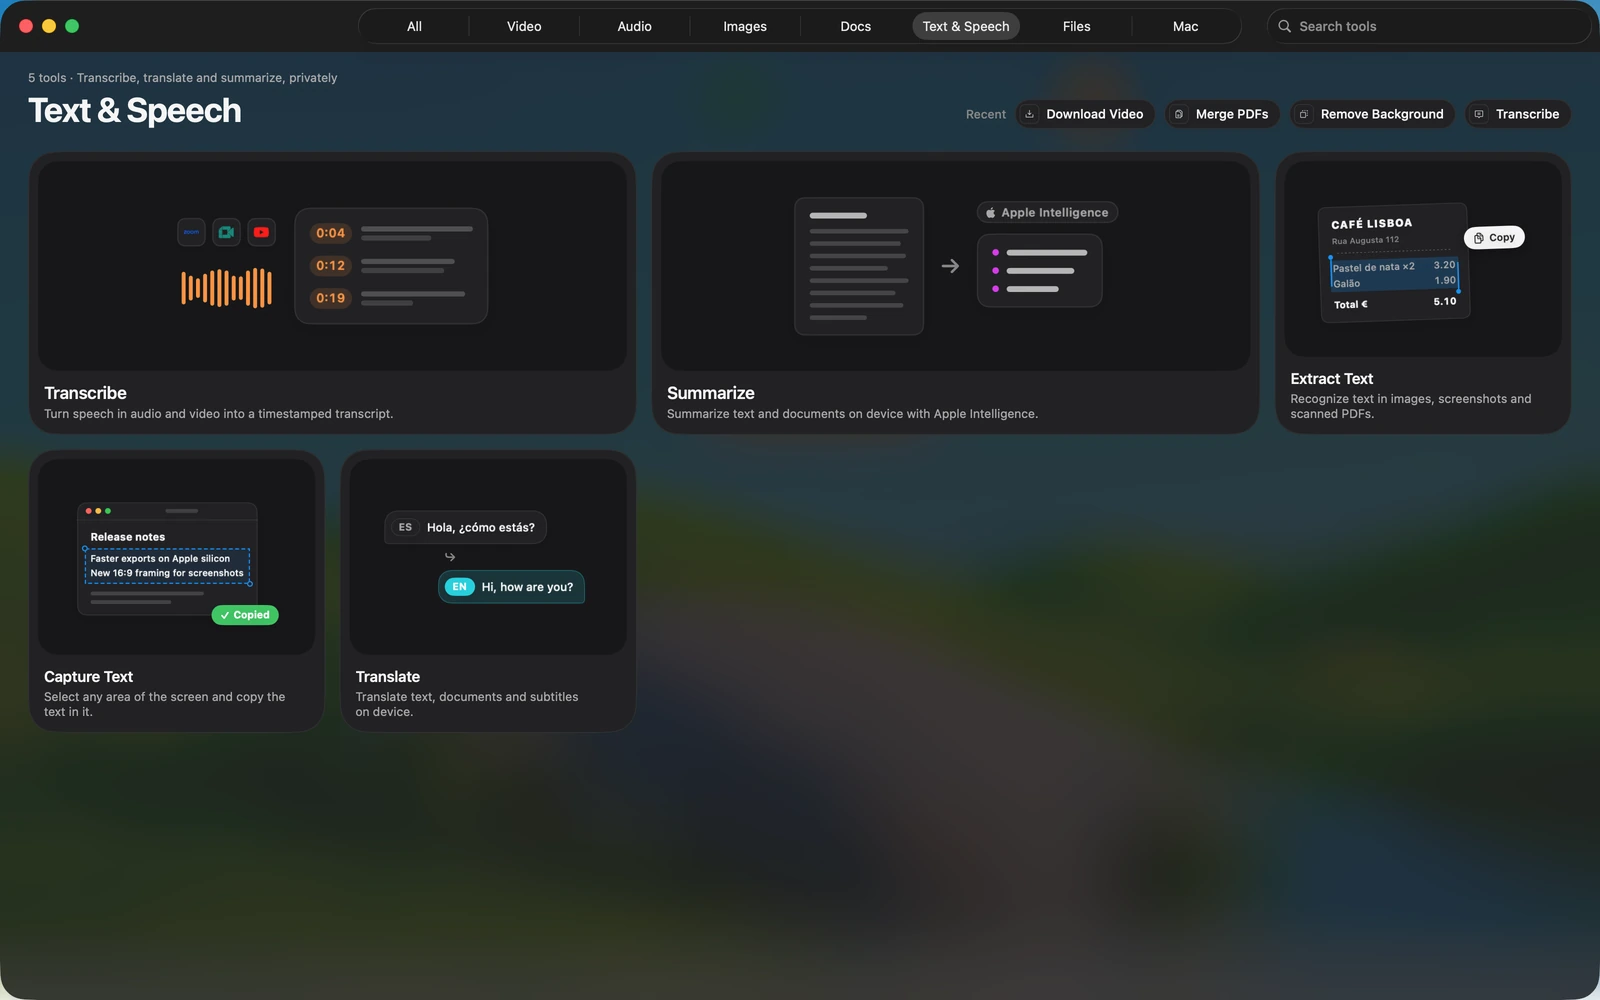Open recent Remove Background tool
The width and height of the screenshot is (1600, 1000).
click(1372, 114)
